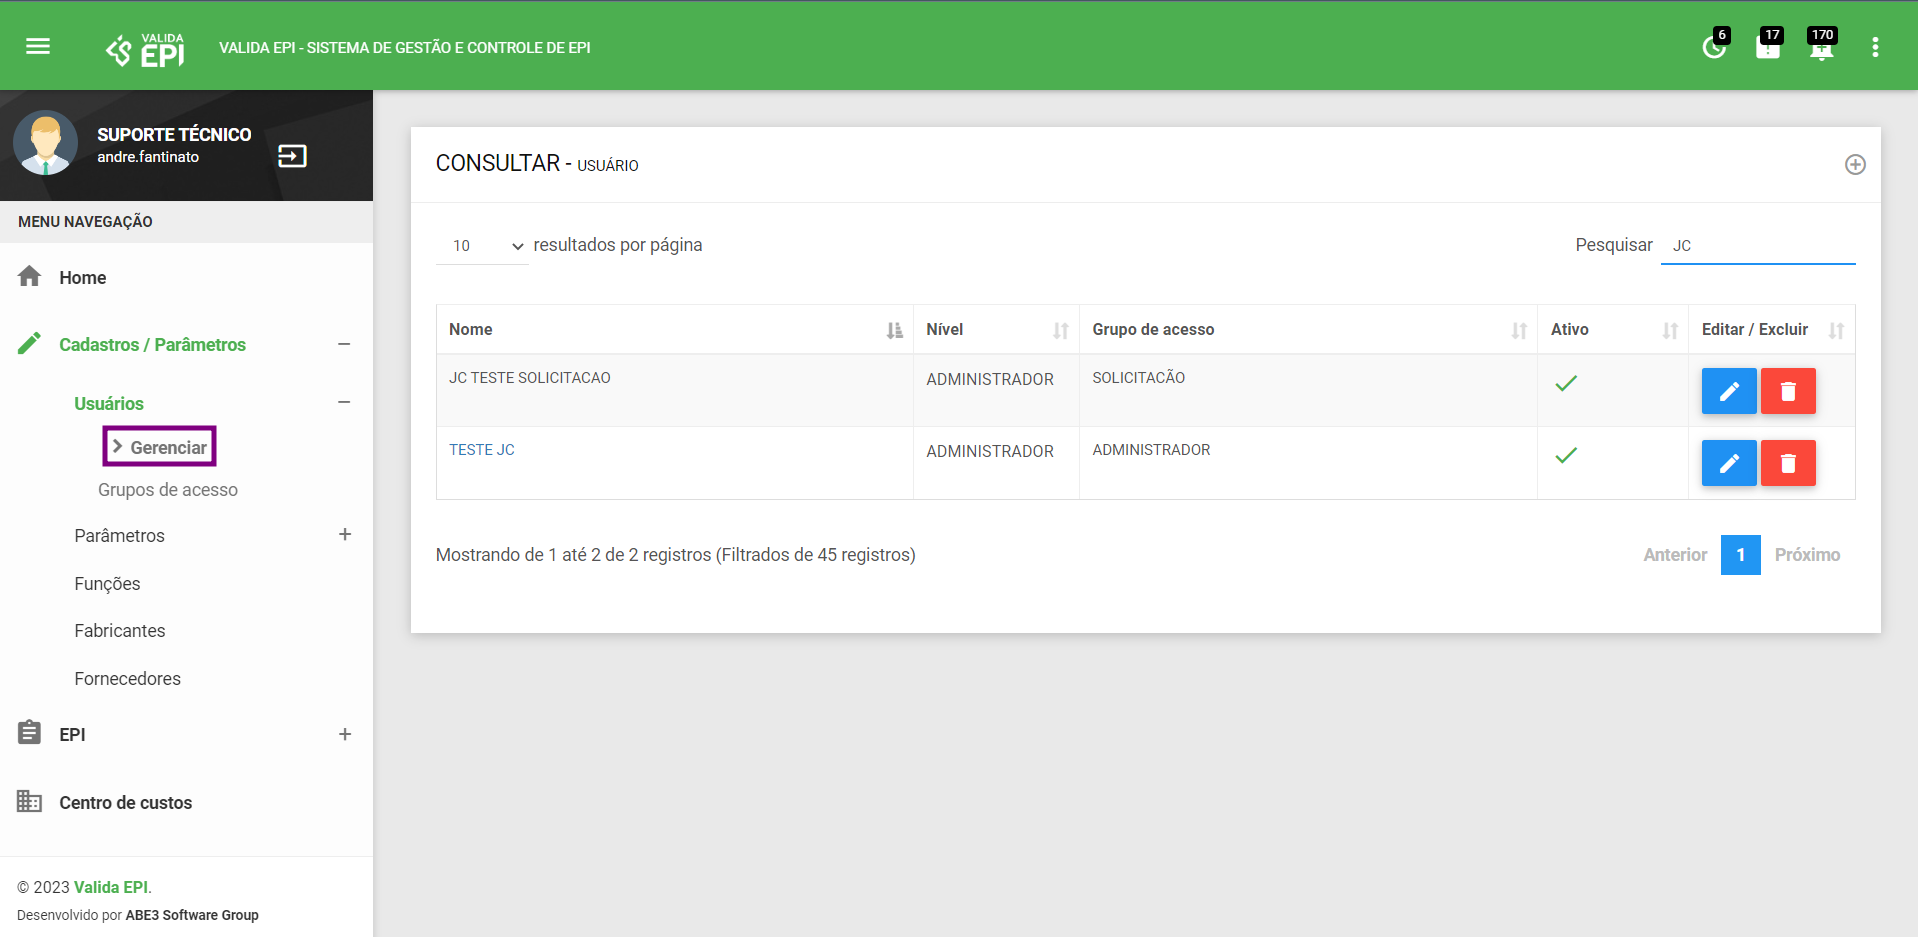
Task: Open the hamburger navigation menu
Action: point(38,46)
